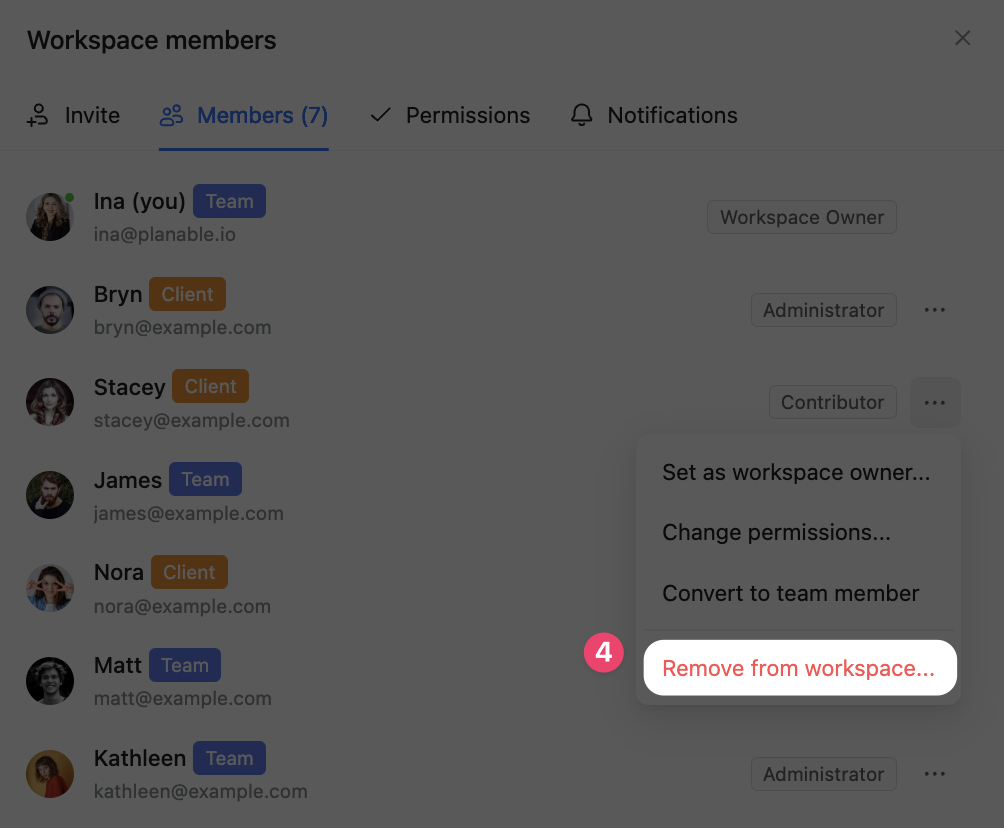
Task: Choose Convert to team member
Action: pos(790,593)
